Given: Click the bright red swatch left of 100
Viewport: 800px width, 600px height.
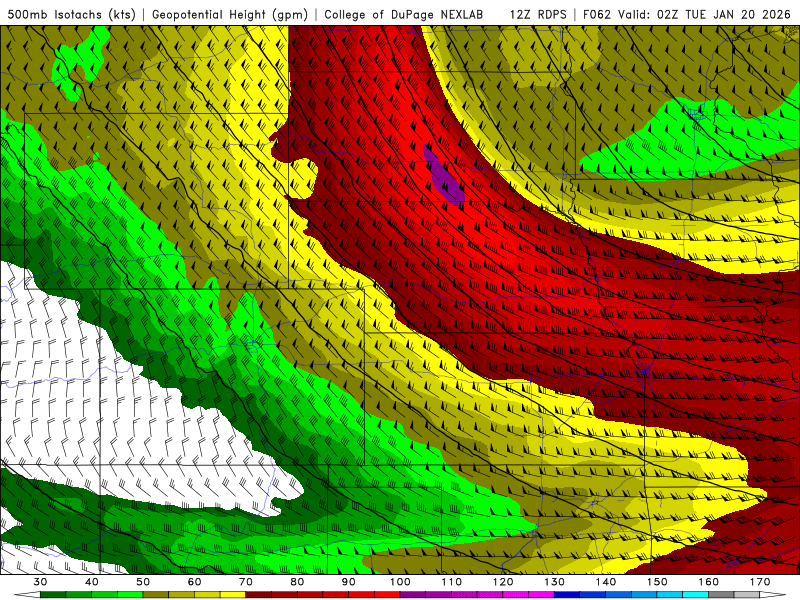Looking at the screenshot, I should point(387,595).
